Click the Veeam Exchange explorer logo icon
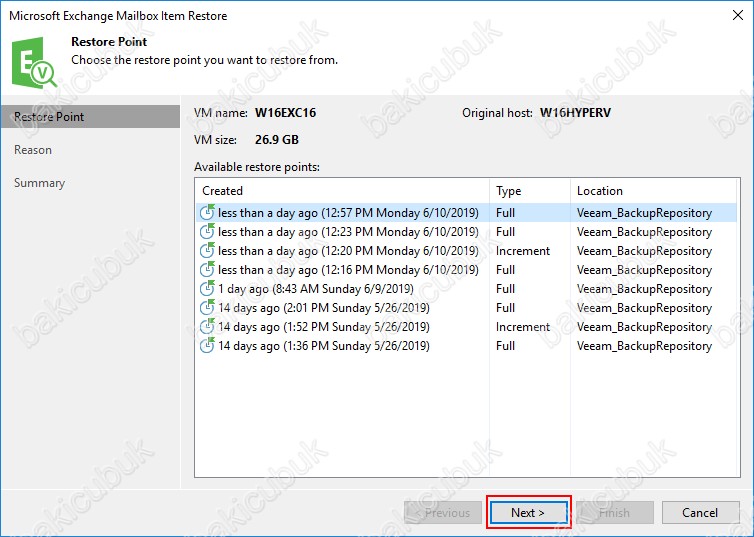754x537 pixels. click(34, 62)
